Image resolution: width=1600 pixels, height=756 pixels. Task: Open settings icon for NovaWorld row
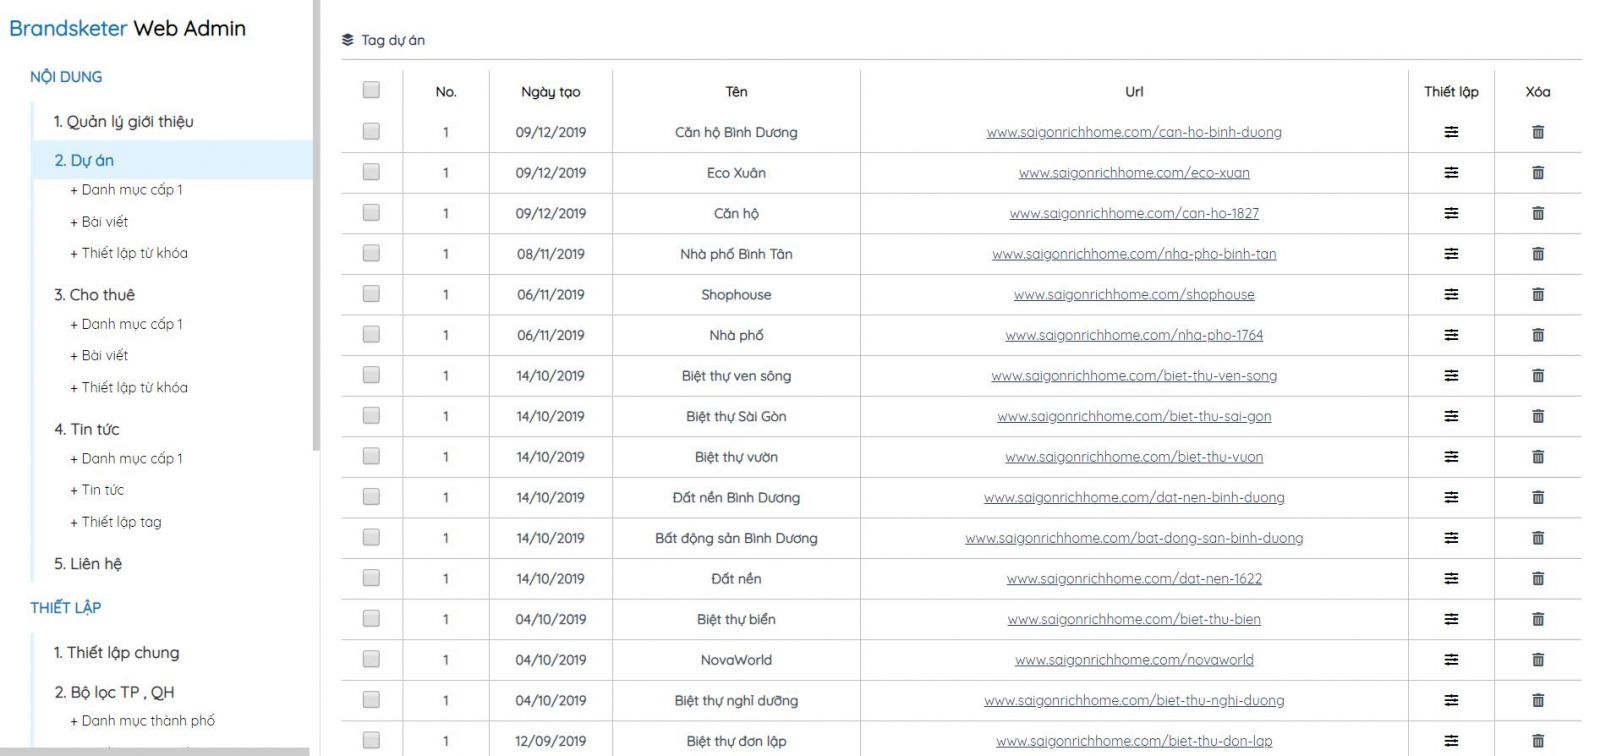click(x=1451, y=660)
